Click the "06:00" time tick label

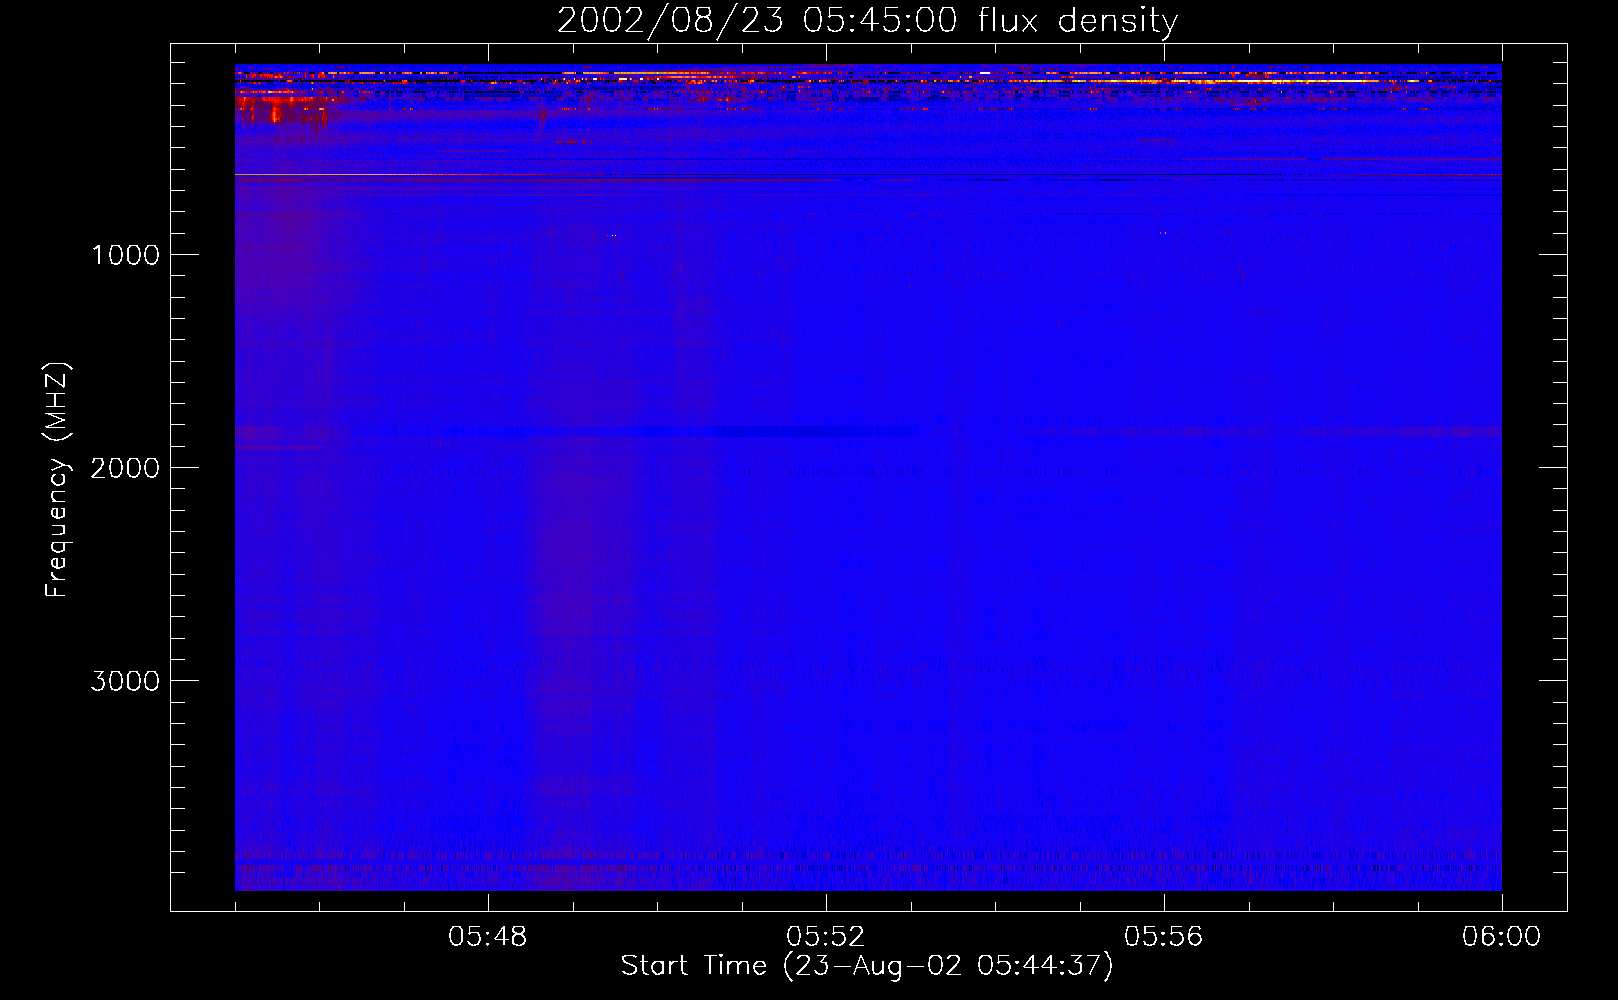pyautogui.click(x=1501, y=937)
